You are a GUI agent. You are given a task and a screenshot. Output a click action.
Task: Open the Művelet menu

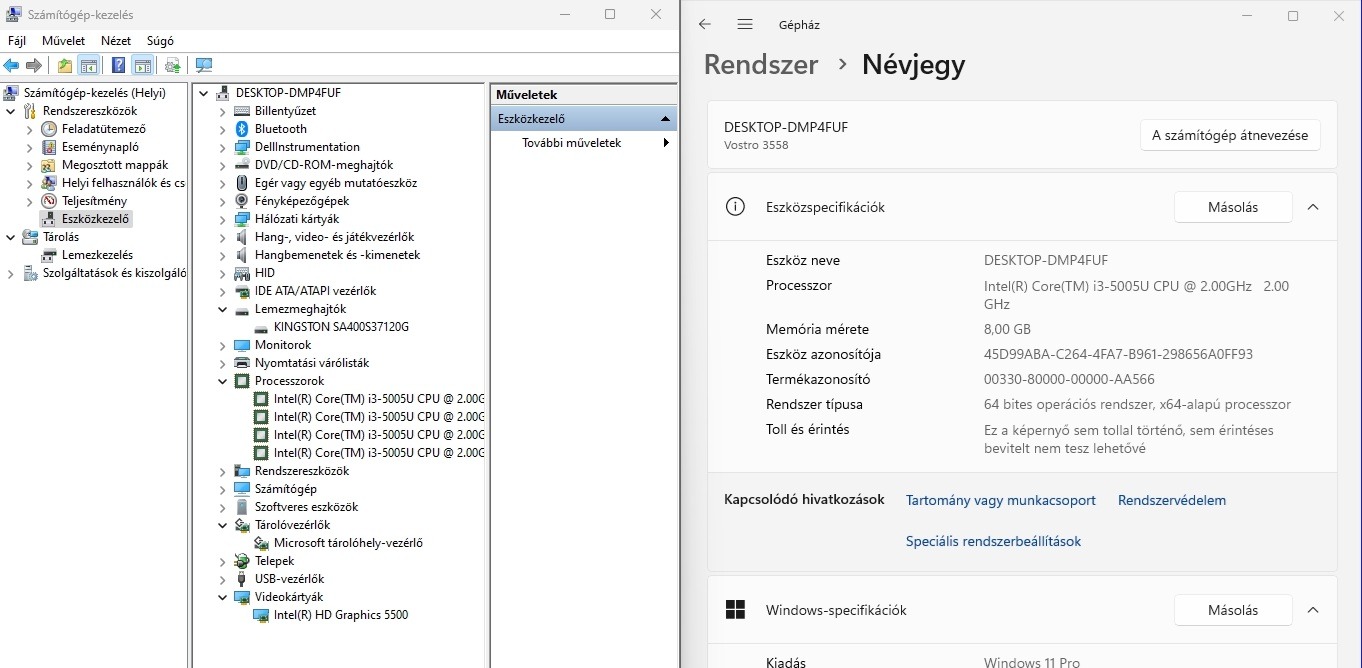click(63, 41)
